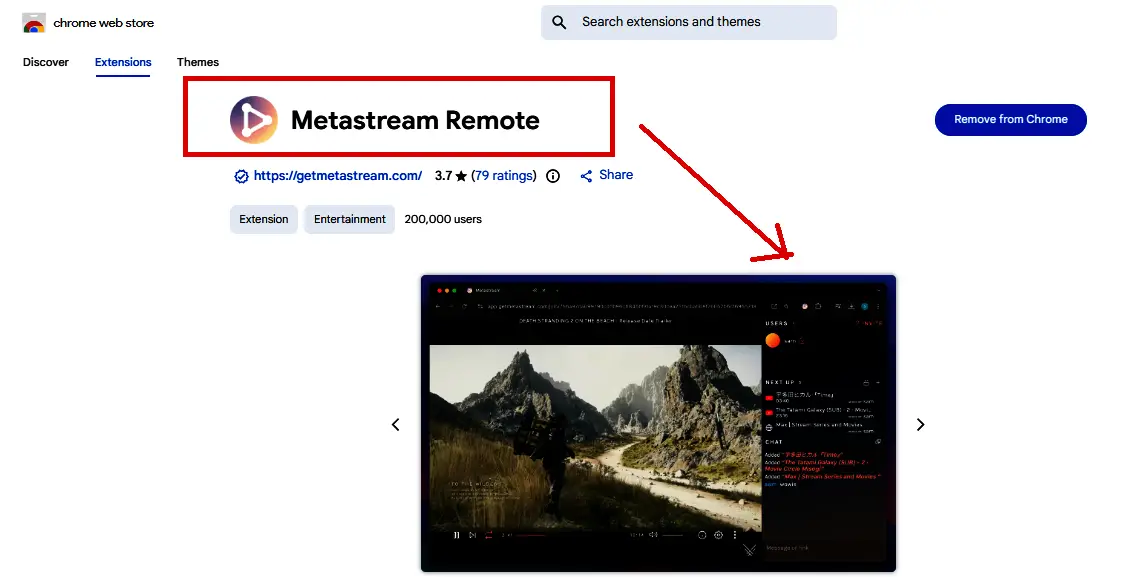View the 79 ratings link

(504, 175)
